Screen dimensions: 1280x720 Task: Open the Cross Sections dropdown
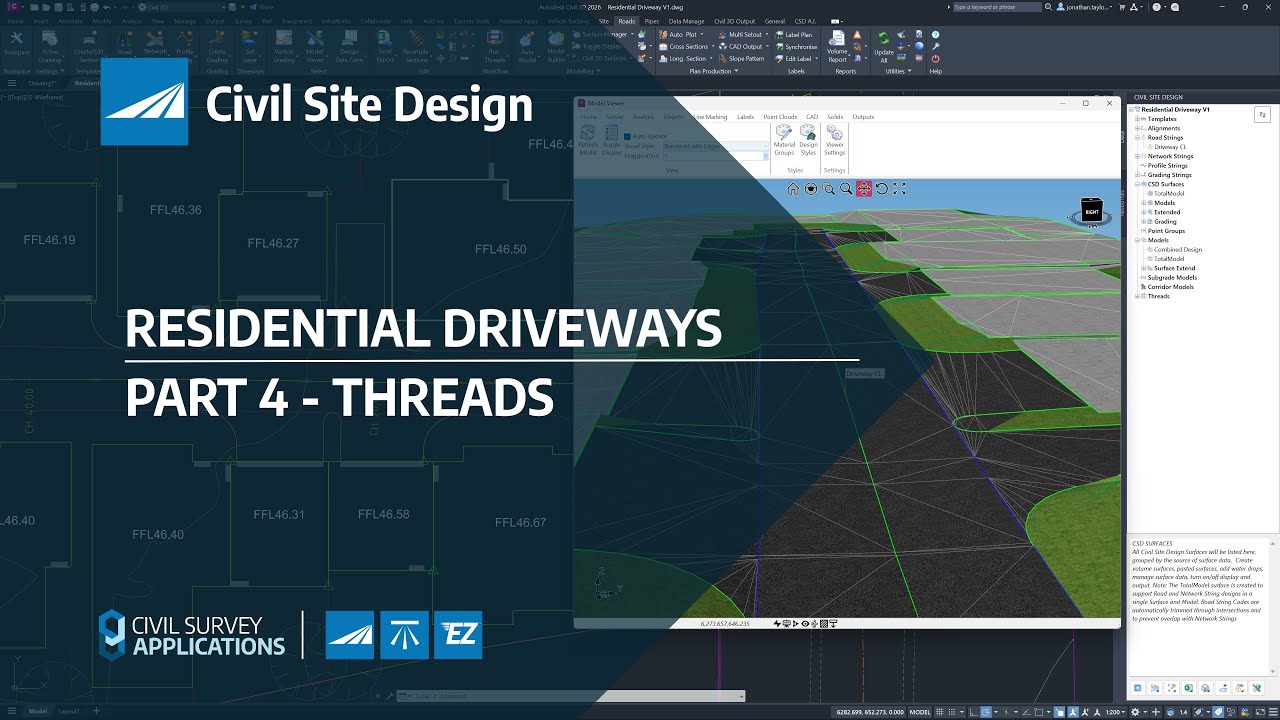[713, 47]
